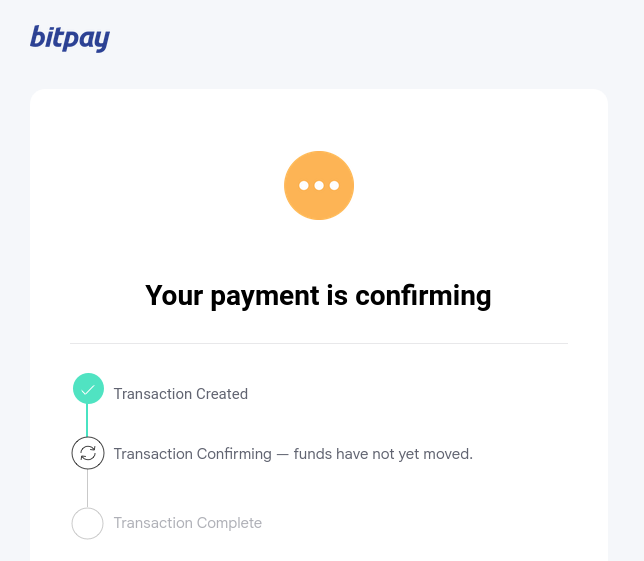Click the green checkmark step icon

[x=88, y=389]
